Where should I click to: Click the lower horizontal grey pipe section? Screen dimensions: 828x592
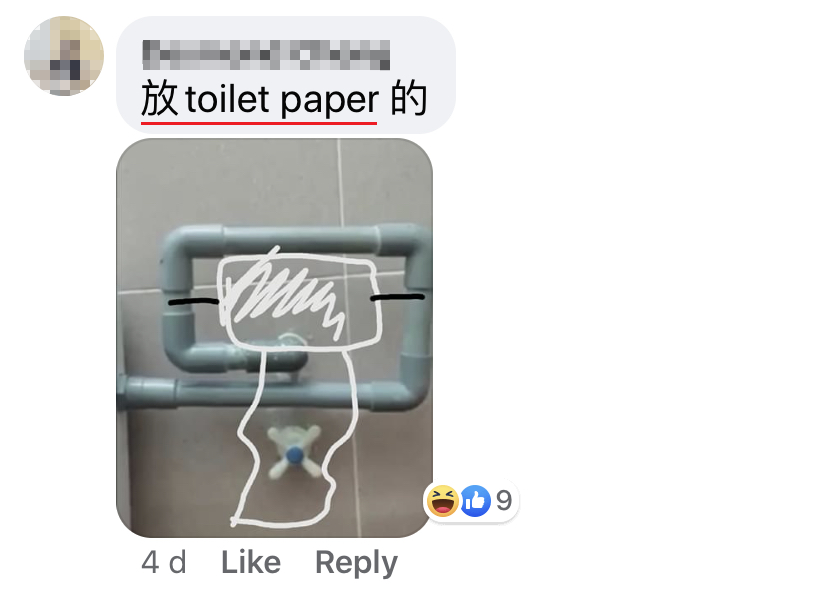(x=275, y=393)
